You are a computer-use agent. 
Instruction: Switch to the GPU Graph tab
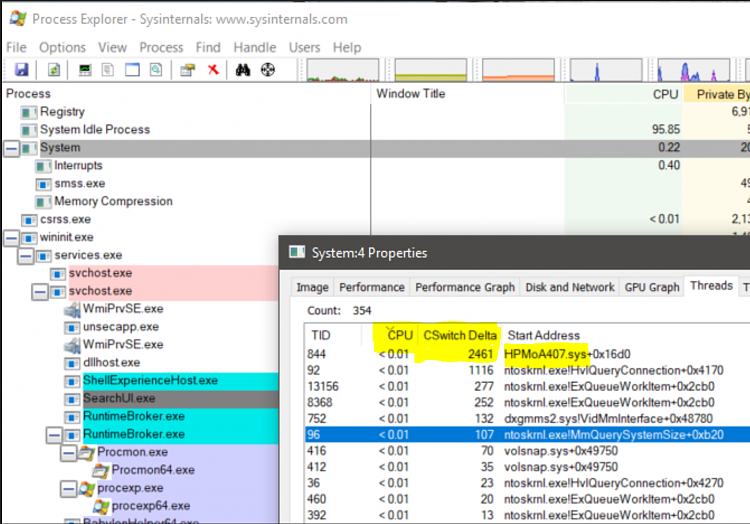click(652, 287)
